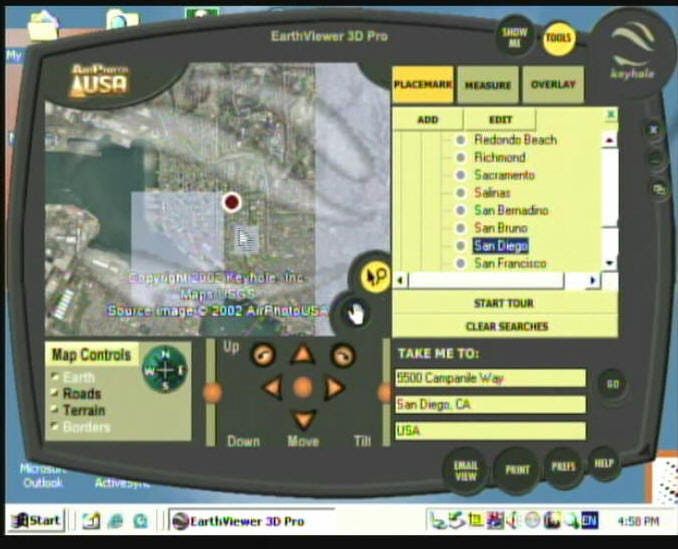Click the Clear Searches button

point(504,326)
